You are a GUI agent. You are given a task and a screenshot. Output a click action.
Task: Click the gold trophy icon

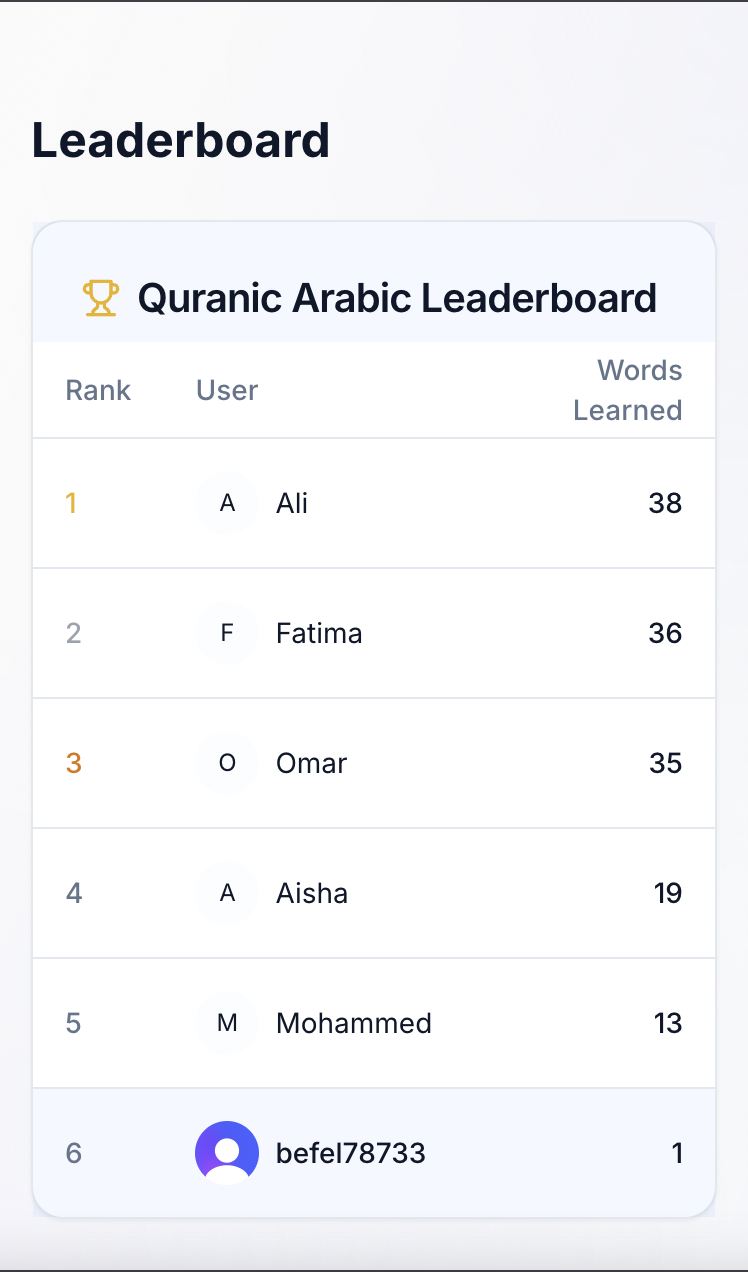(x=101, y=298)
